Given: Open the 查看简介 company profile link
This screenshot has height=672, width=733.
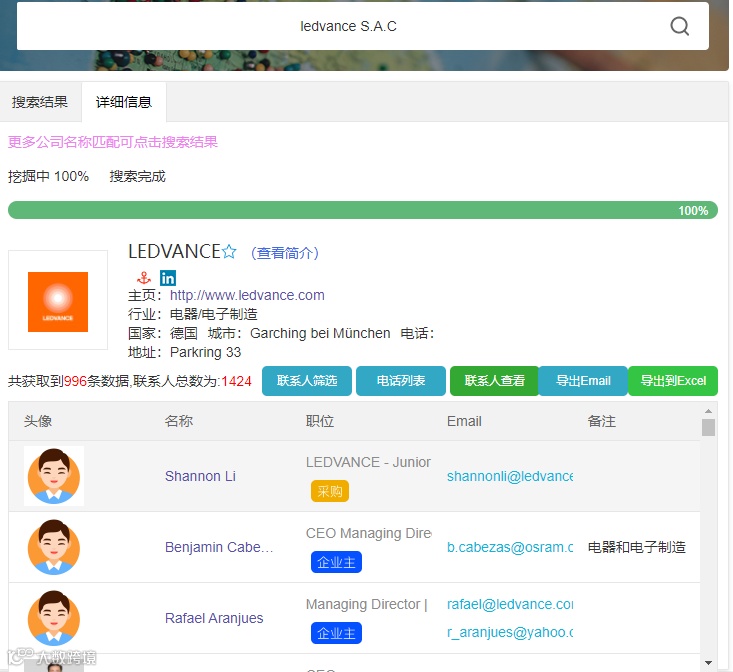Looking at the screenshot, I should click(x=285, y=253).
